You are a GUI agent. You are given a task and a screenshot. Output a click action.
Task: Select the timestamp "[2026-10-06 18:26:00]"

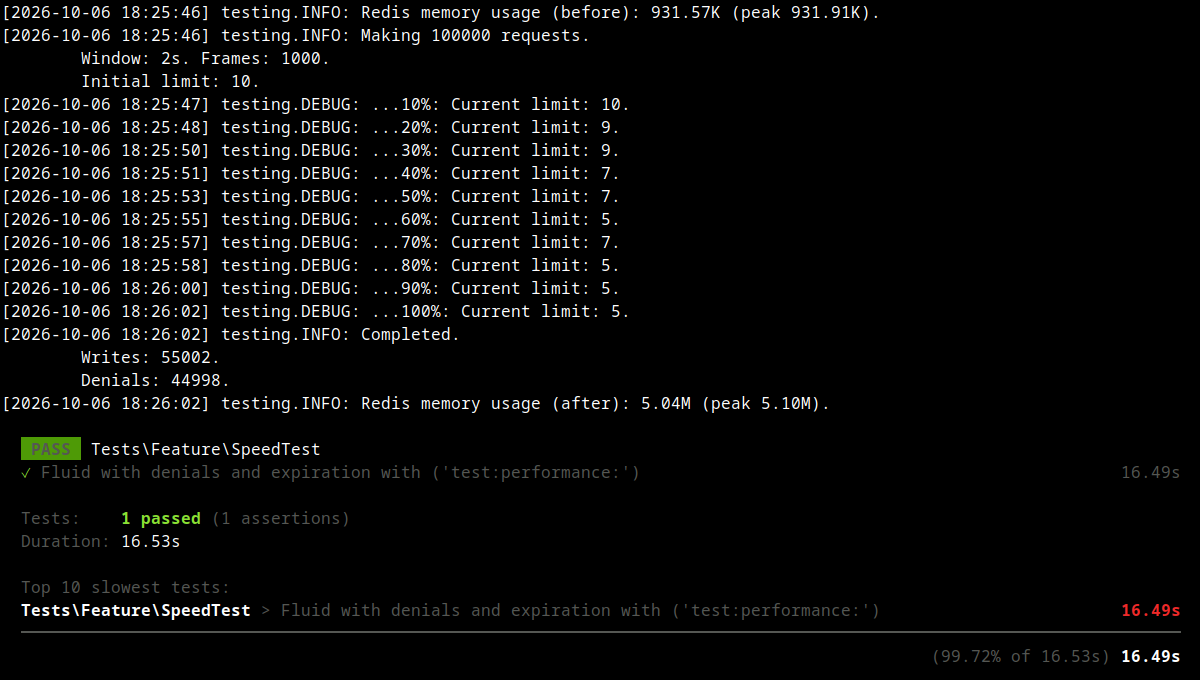click(x=106, y=289)
